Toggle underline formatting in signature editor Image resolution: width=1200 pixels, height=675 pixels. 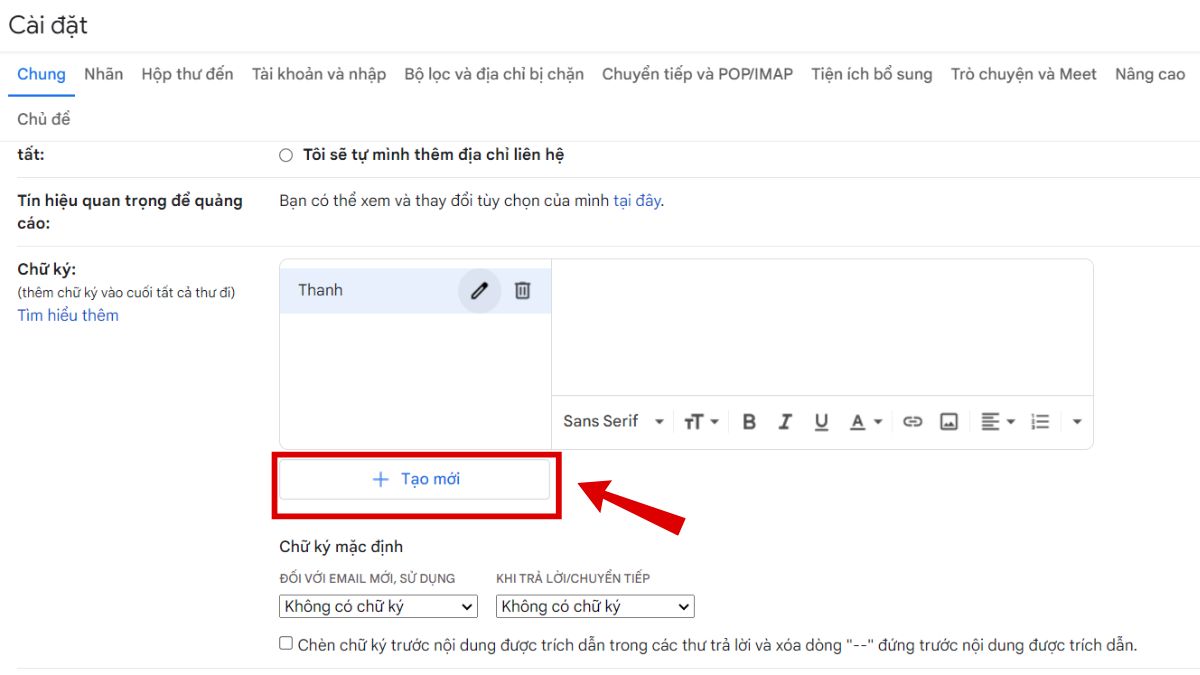click(x=821, y=422)
